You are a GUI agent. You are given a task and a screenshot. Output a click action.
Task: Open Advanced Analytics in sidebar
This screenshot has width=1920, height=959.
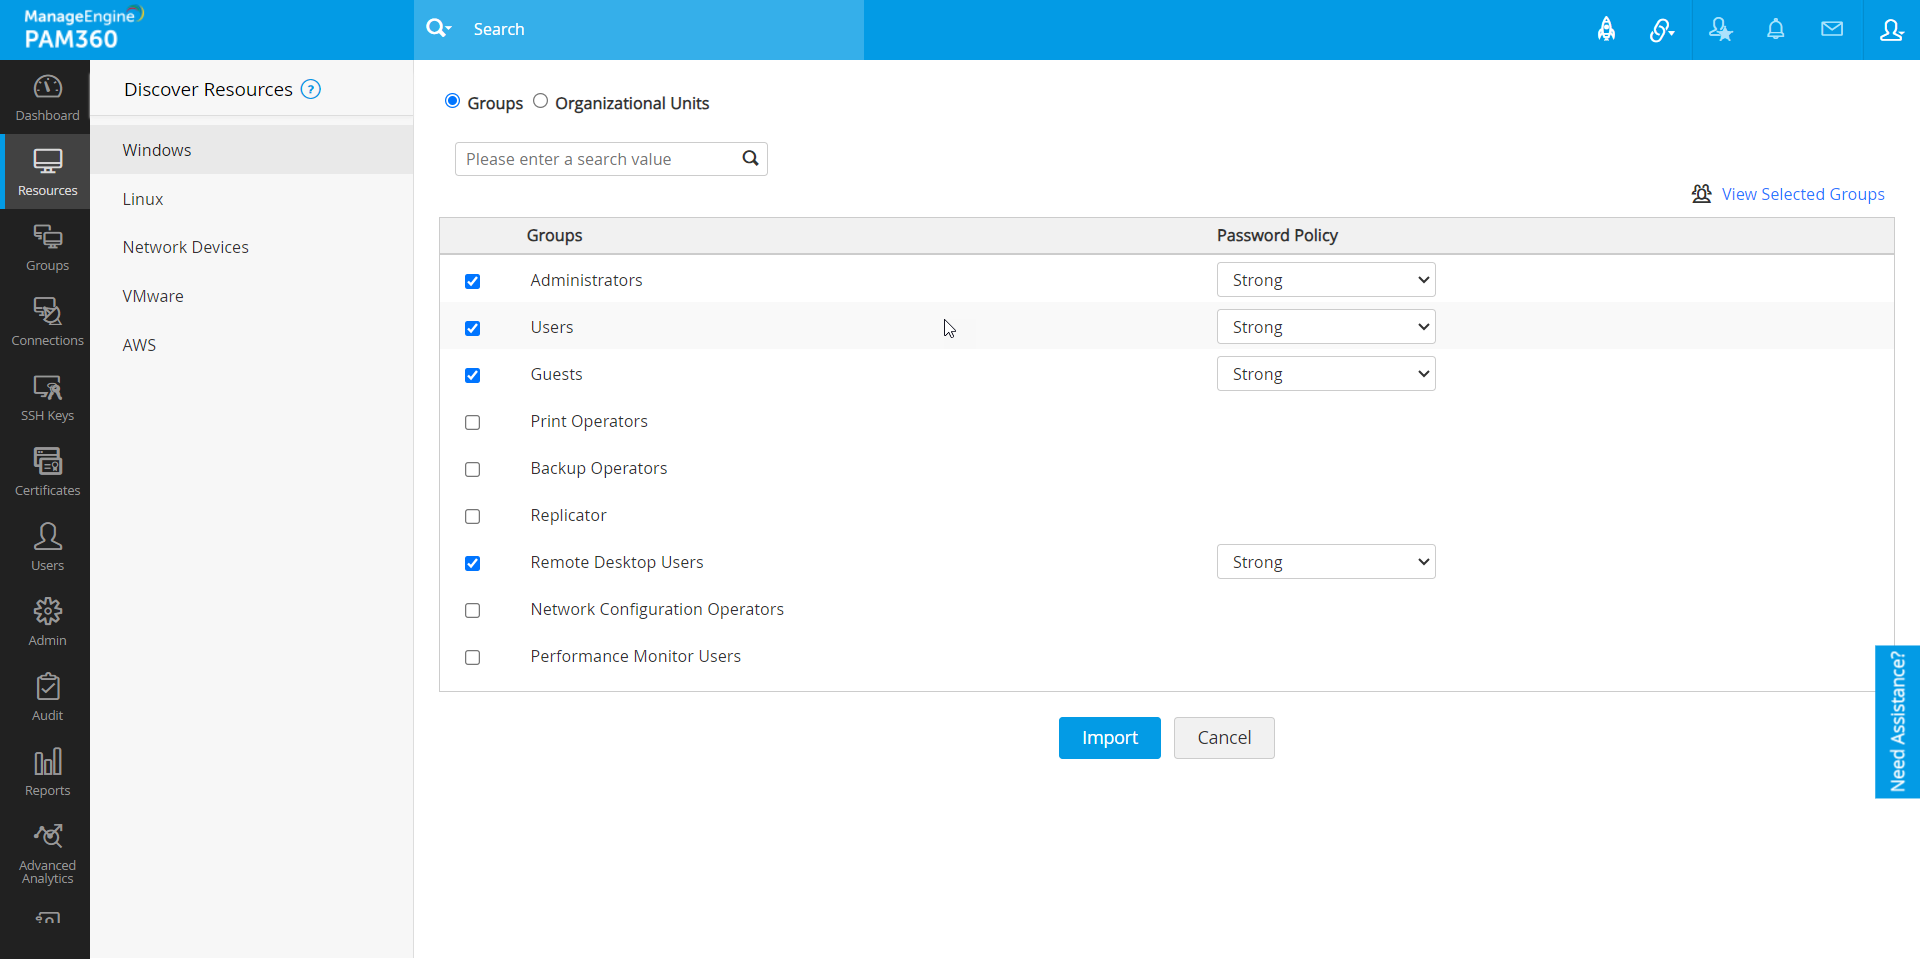tap(47, 853)
